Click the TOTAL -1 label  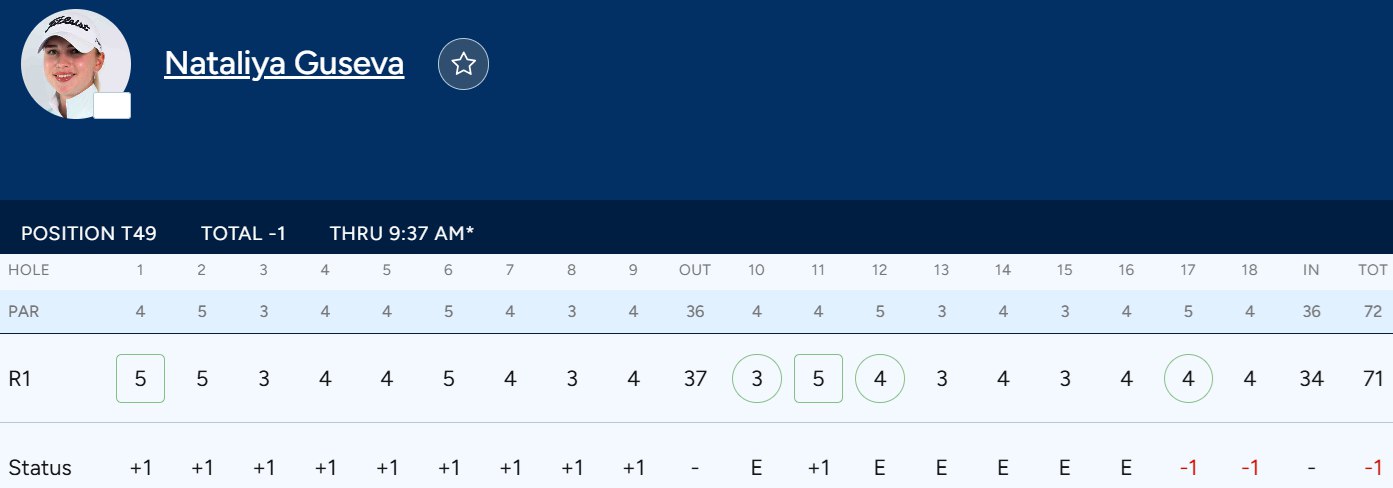[x=243, y=233]
